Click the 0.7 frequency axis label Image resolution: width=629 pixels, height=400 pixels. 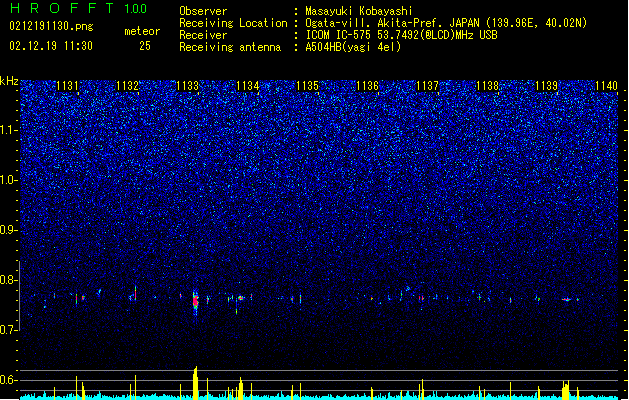(x=9, y=330)
